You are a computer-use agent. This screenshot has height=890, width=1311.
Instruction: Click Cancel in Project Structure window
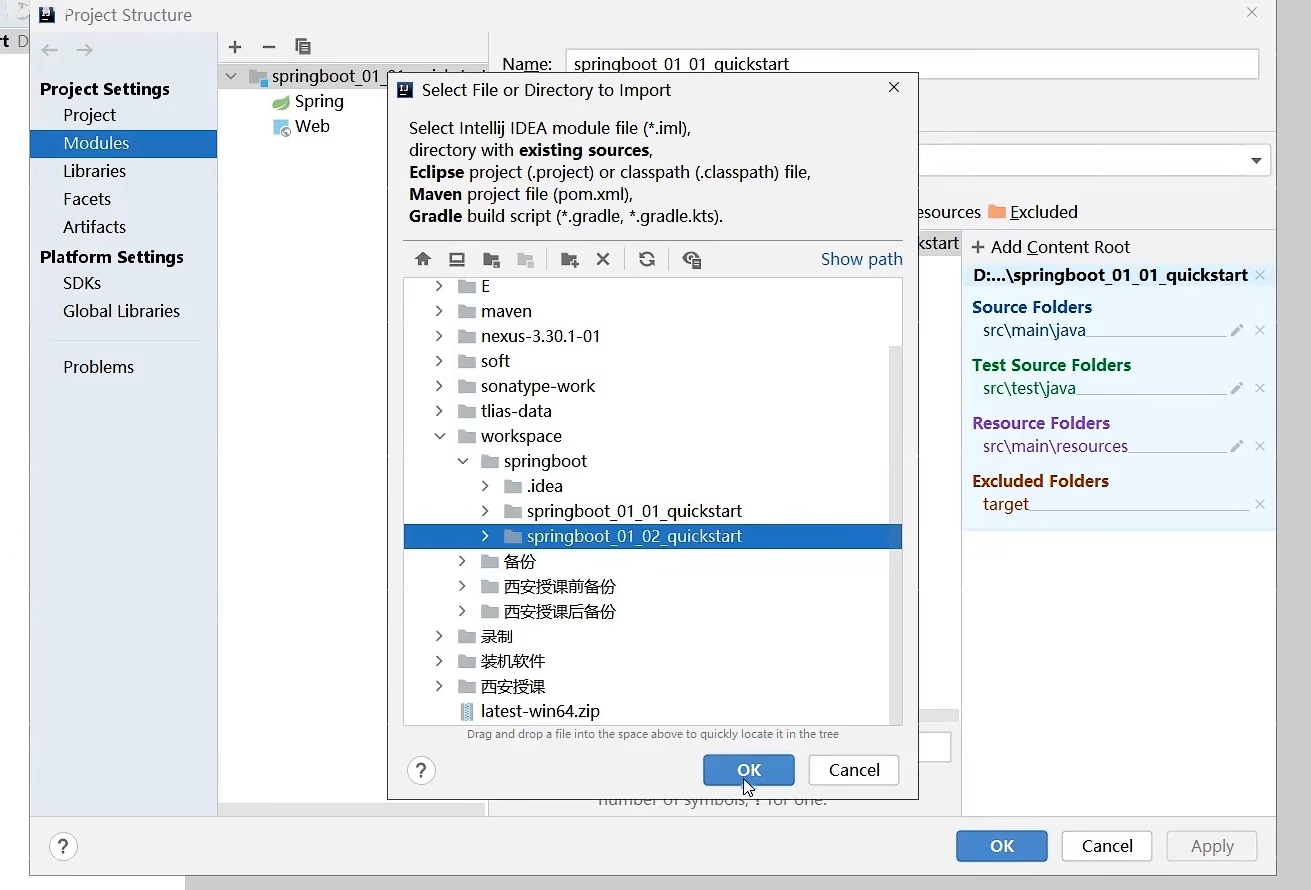1107,846
